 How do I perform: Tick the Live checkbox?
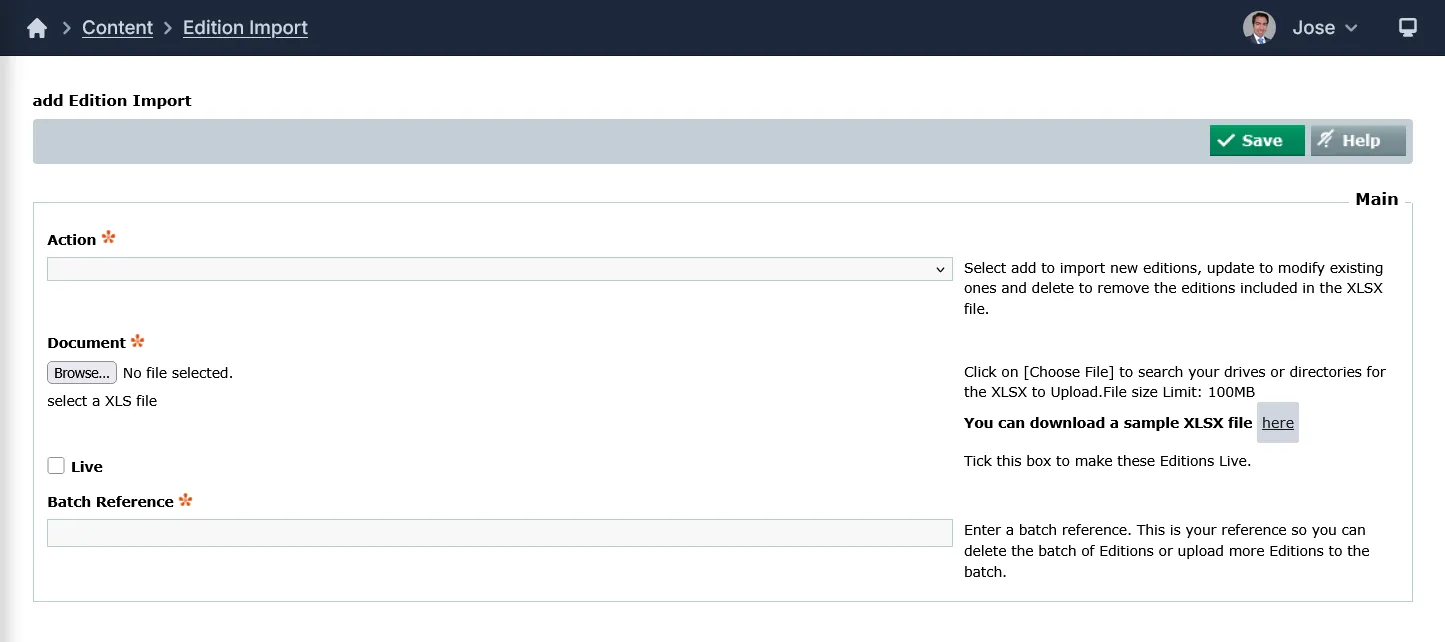click(56, 466)
